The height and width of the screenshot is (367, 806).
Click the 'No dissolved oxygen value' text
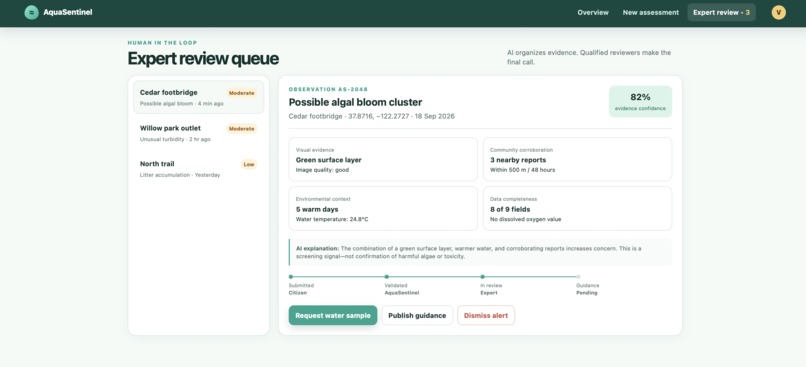[x=525, y=219]
